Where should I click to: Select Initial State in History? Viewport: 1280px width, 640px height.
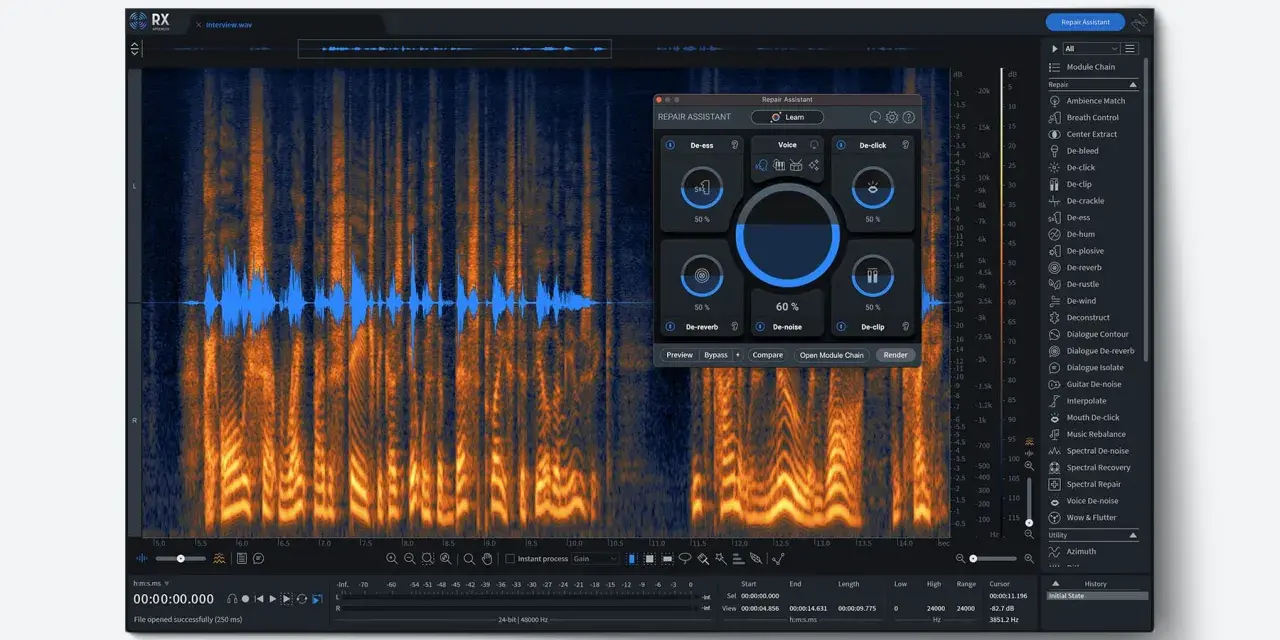click(x=1096, y=596)
